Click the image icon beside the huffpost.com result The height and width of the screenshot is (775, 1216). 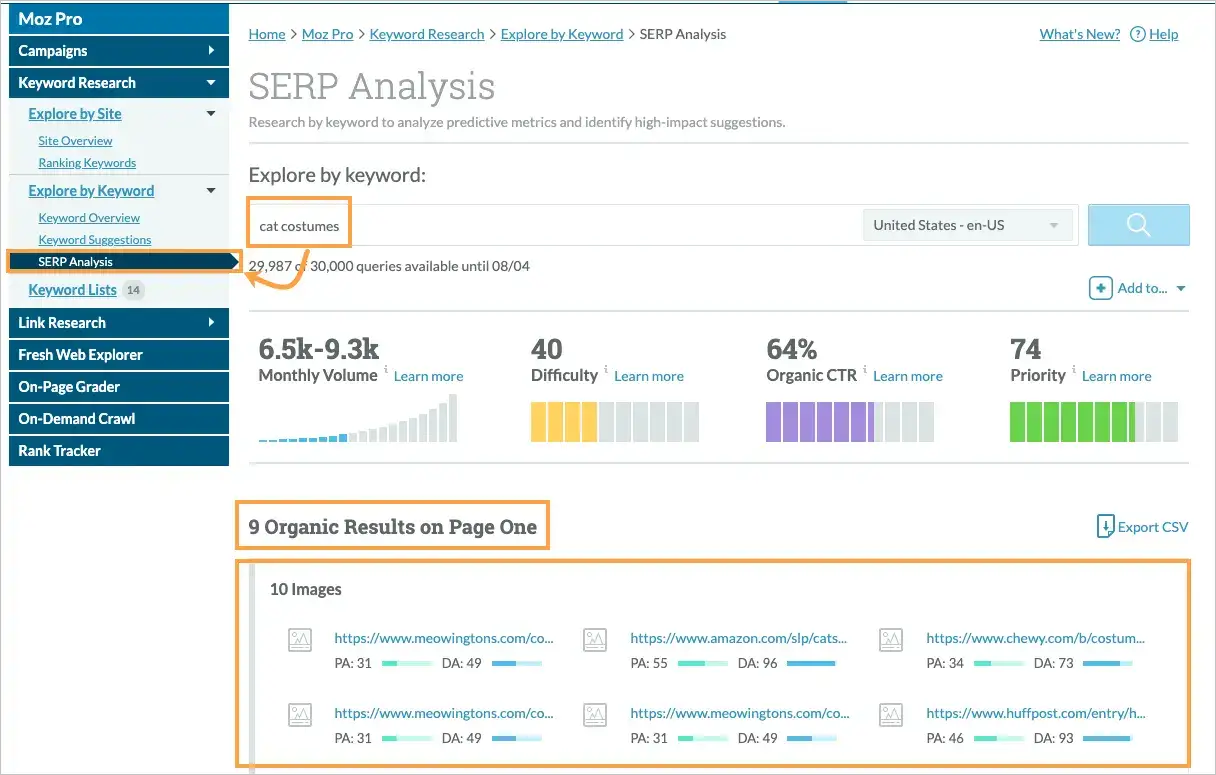coord(891,714)
